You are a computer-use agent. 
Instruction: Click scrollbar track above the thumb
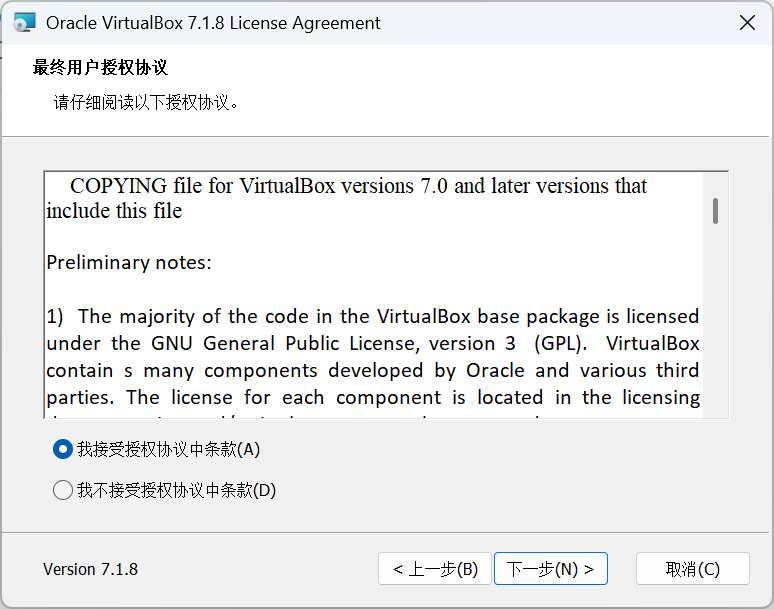point(716,185)
